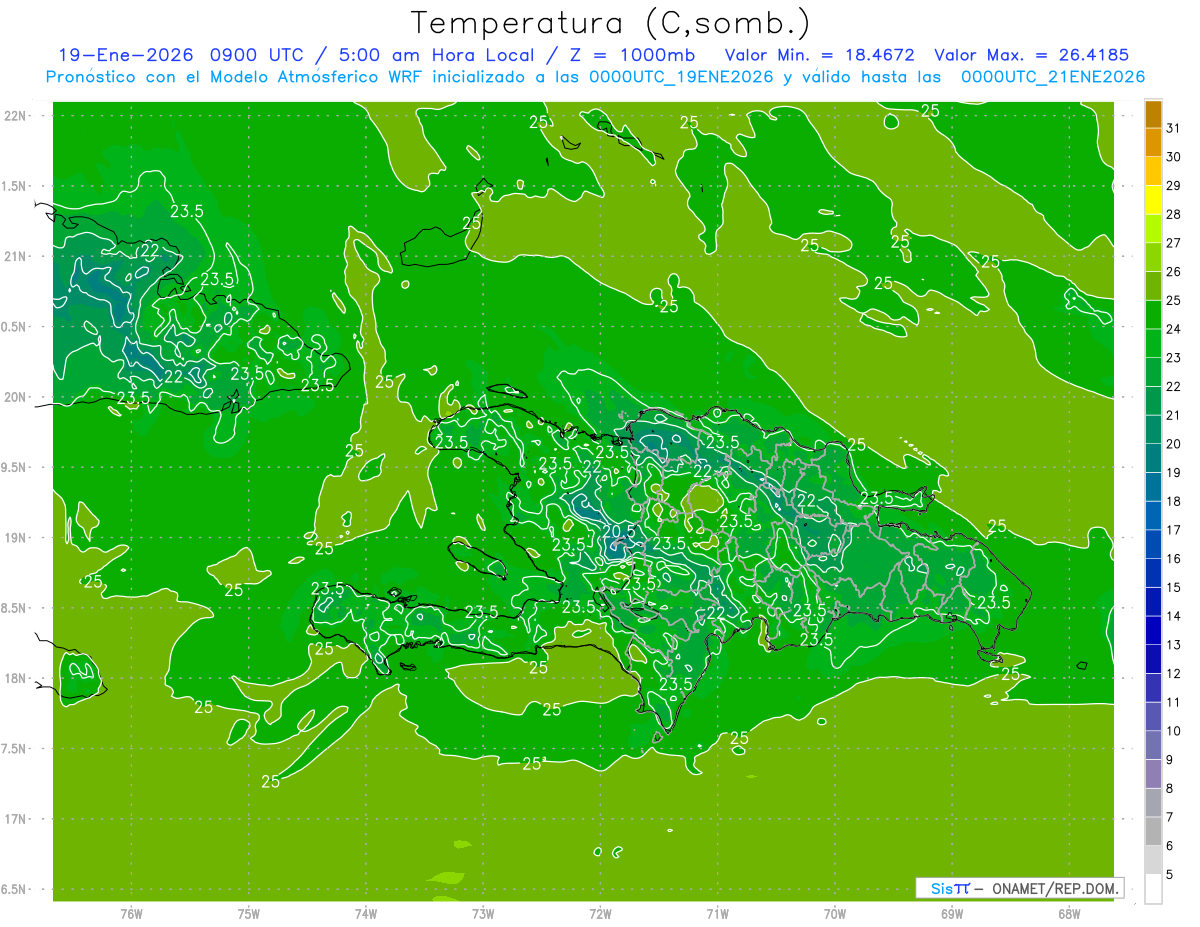This screenshot has height=927, width=1200.
Task: Select the 'Z = 1000mb' level text
Action: [631, 56]
